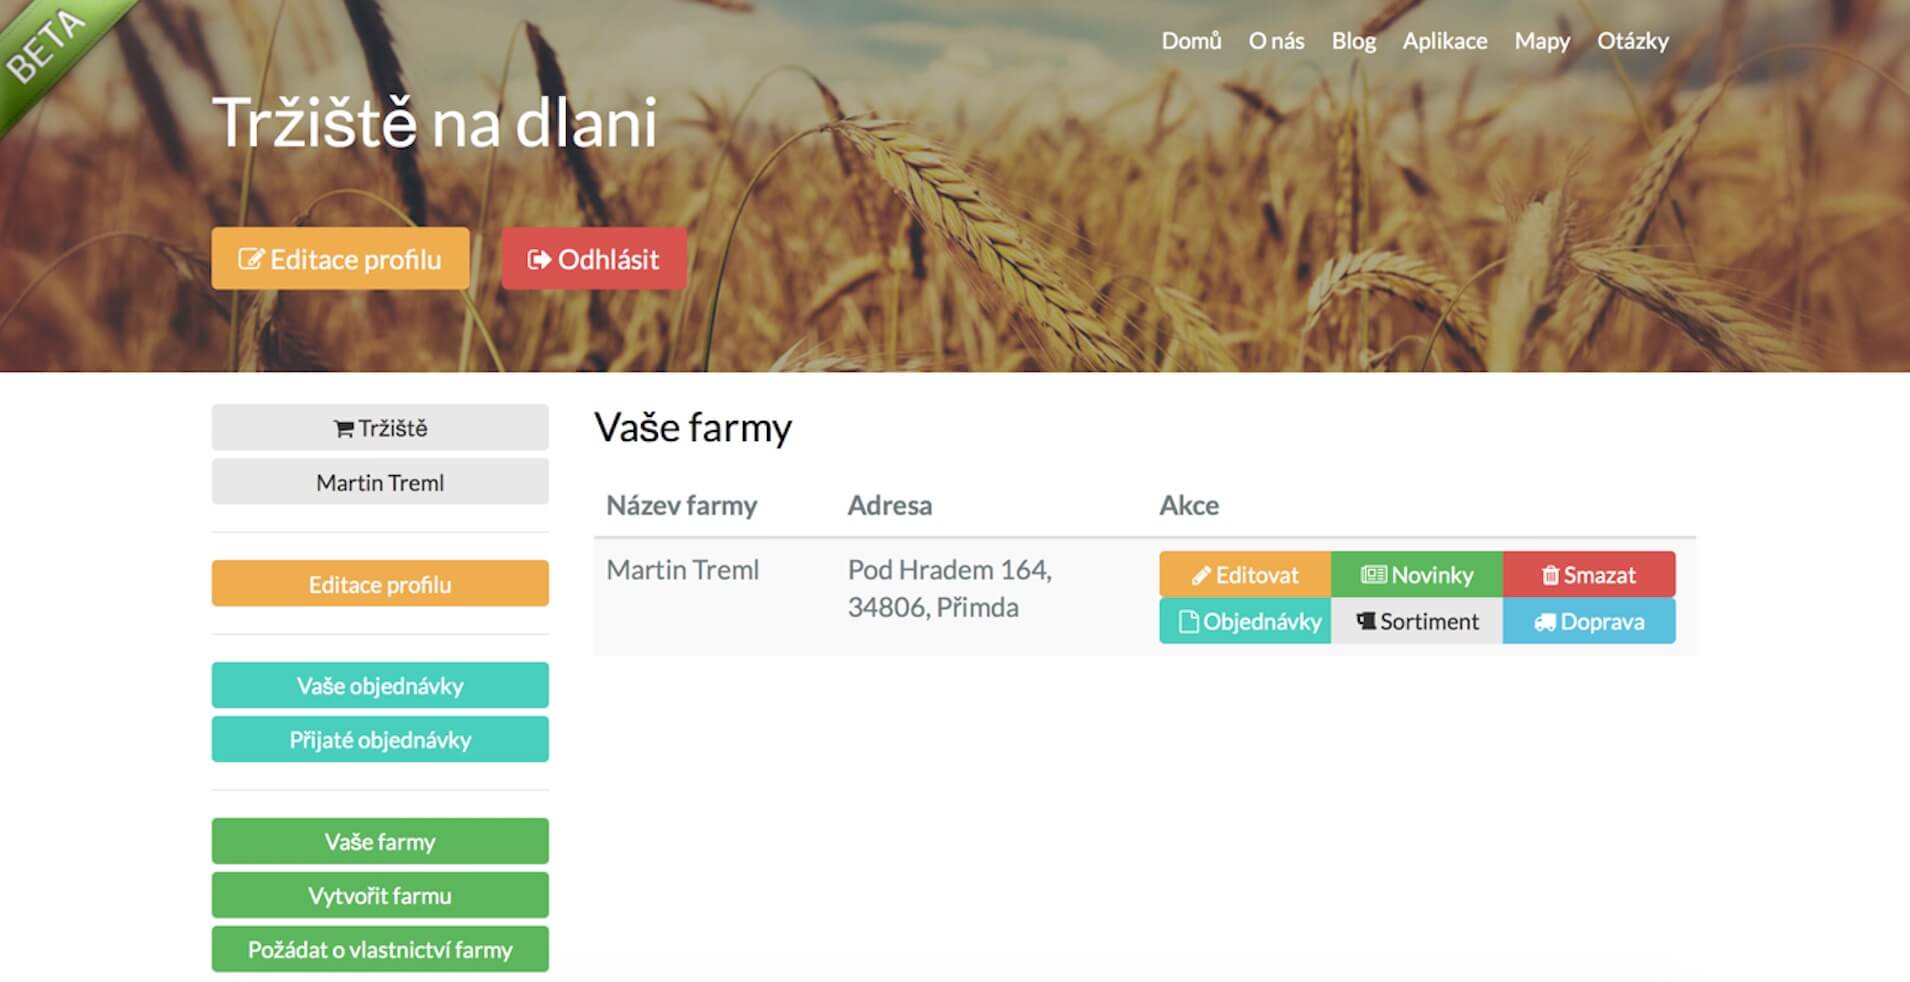The height and width of the screenshot is (982, 1910).
Task: Click the Sortiment icon in farm actions
Action: [1365, 622]
